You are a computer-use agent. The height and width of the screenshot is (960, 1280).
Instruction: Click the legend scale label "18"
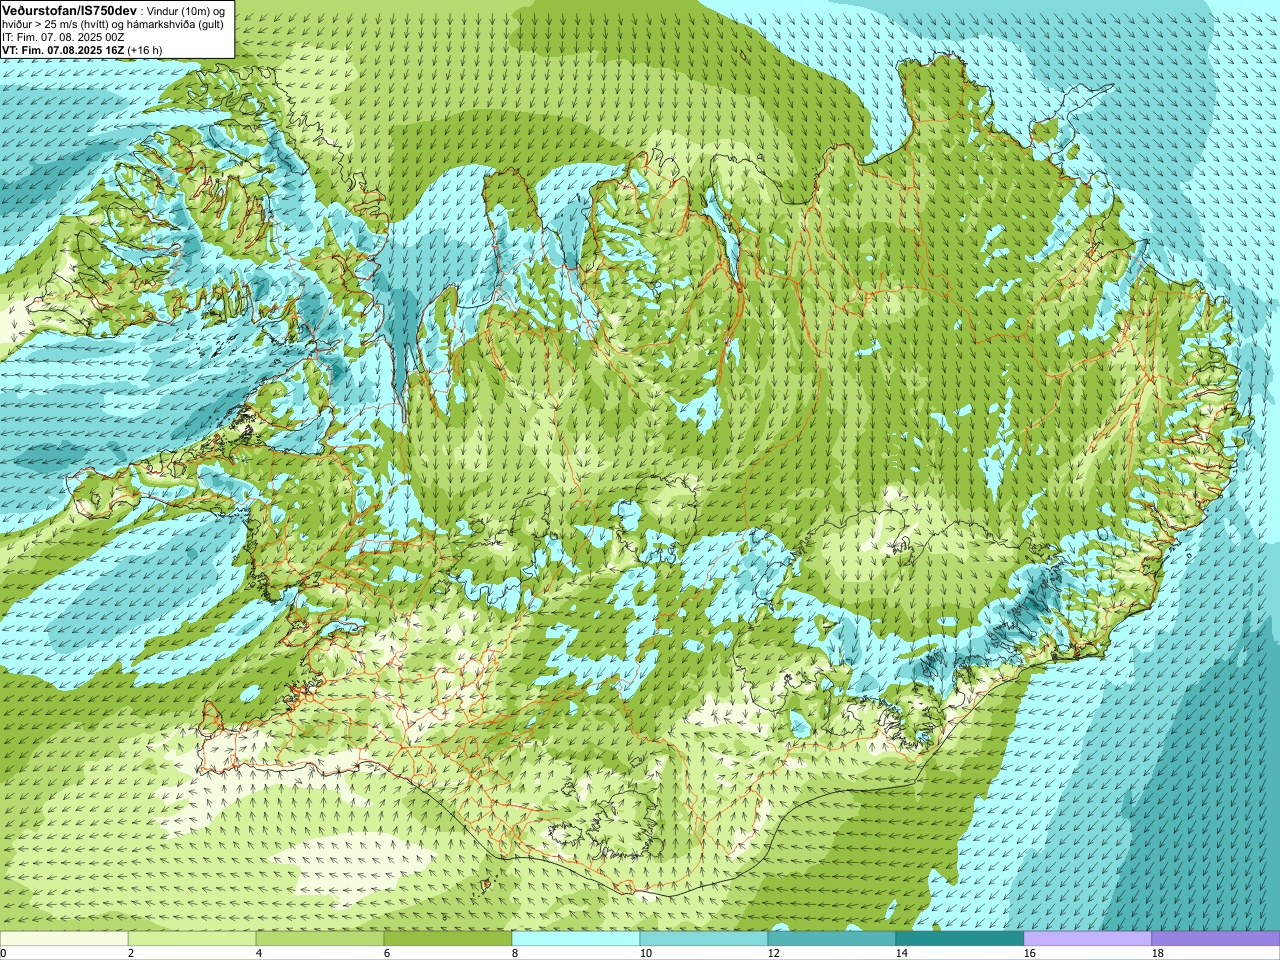[x=1157, y=953]
